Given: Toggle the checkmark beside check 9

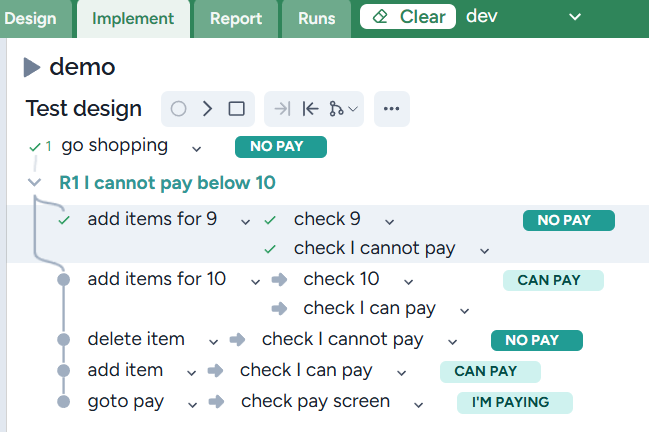Looking at the screenshot, I should 270,220.
